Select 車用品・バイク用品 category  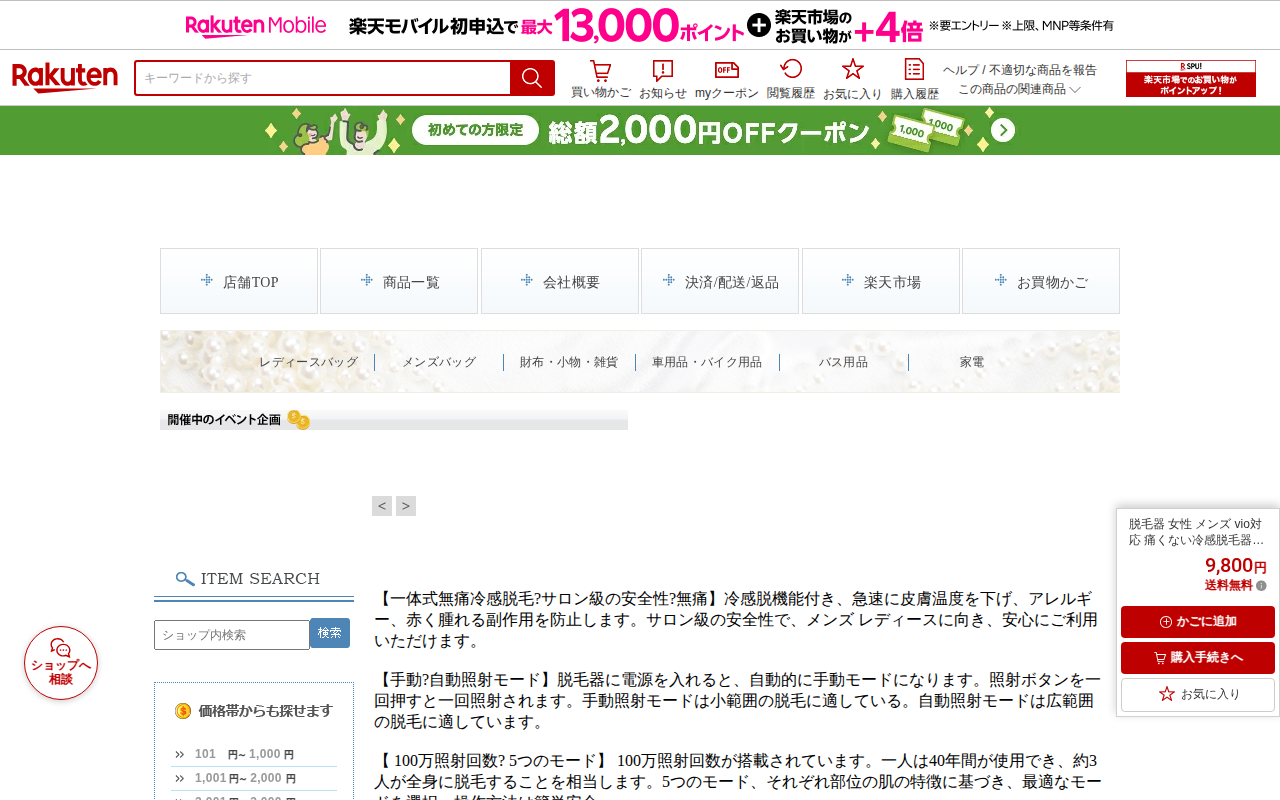coord(707,362)
